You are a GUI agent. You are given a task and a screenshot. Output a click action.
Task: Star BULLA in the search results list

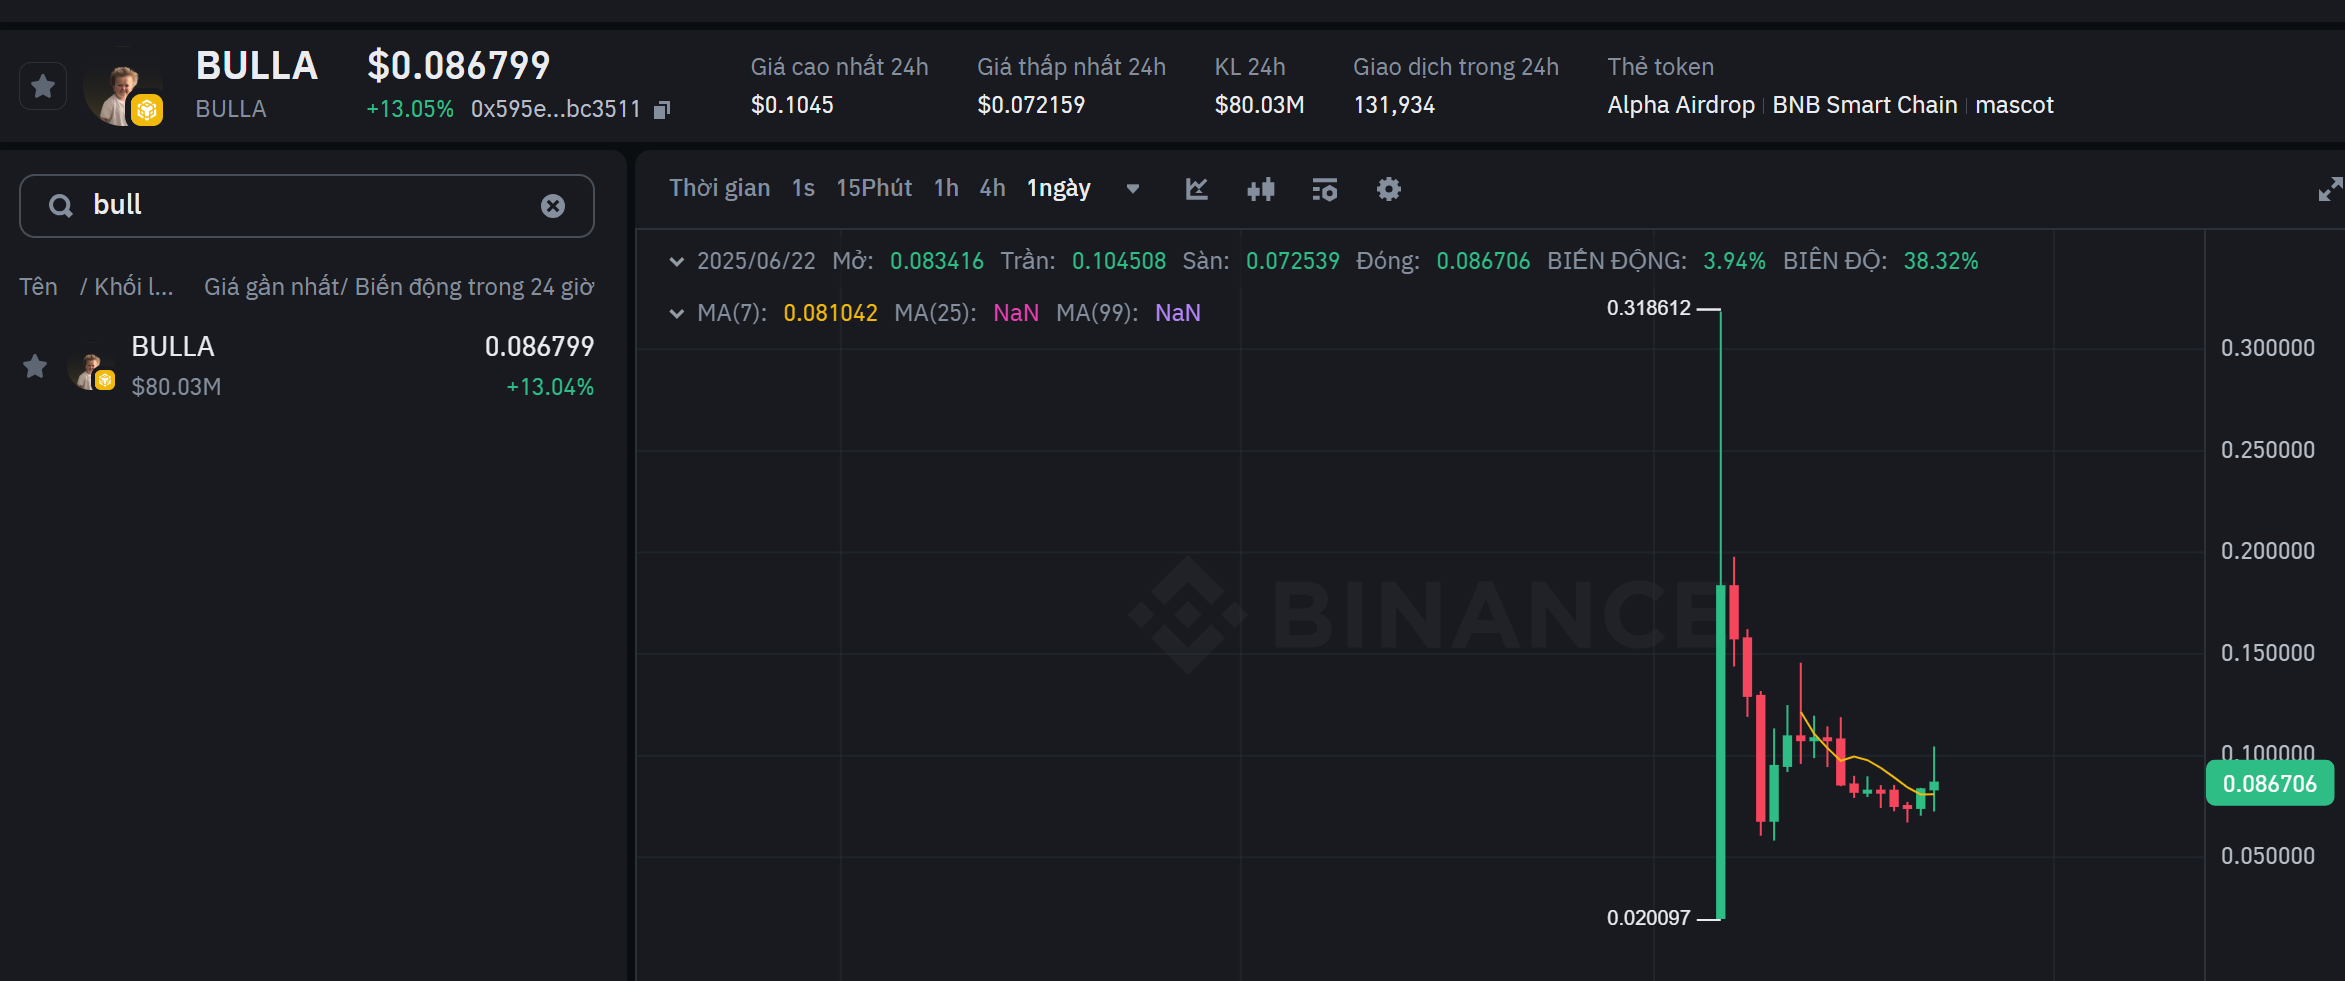pyautogui.click(x=35, y=367)
